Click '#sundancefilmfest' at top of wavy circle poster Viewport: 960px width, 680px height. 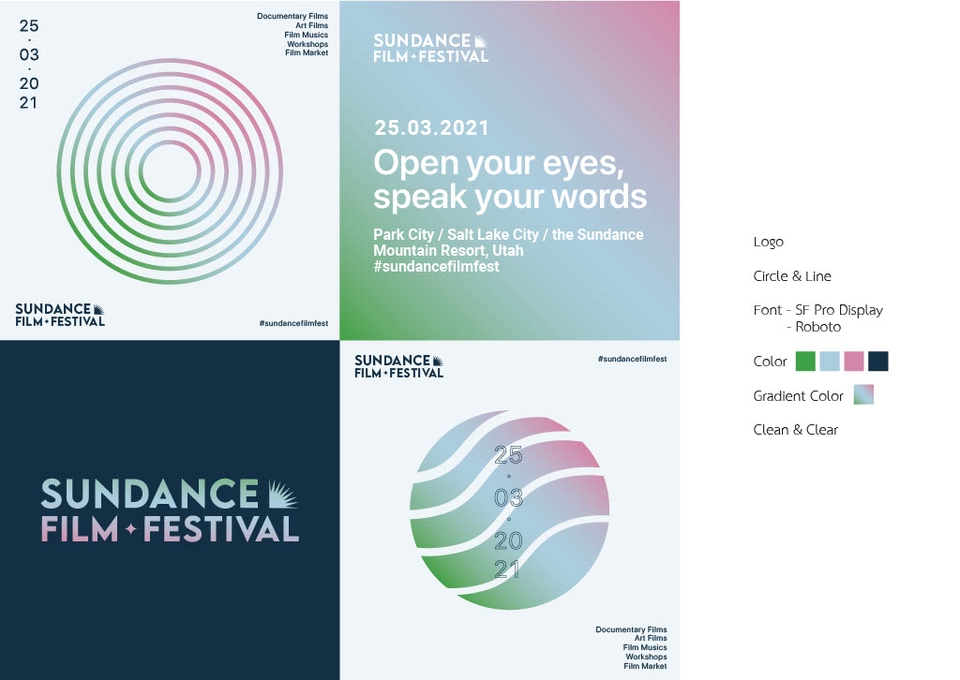(632, 359)
